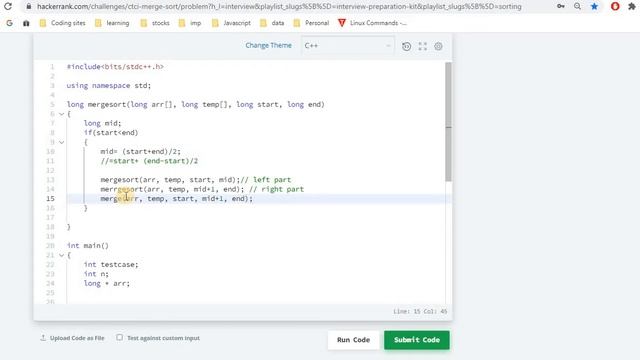
Task: Reset code with the history icon
Action: 407,46
